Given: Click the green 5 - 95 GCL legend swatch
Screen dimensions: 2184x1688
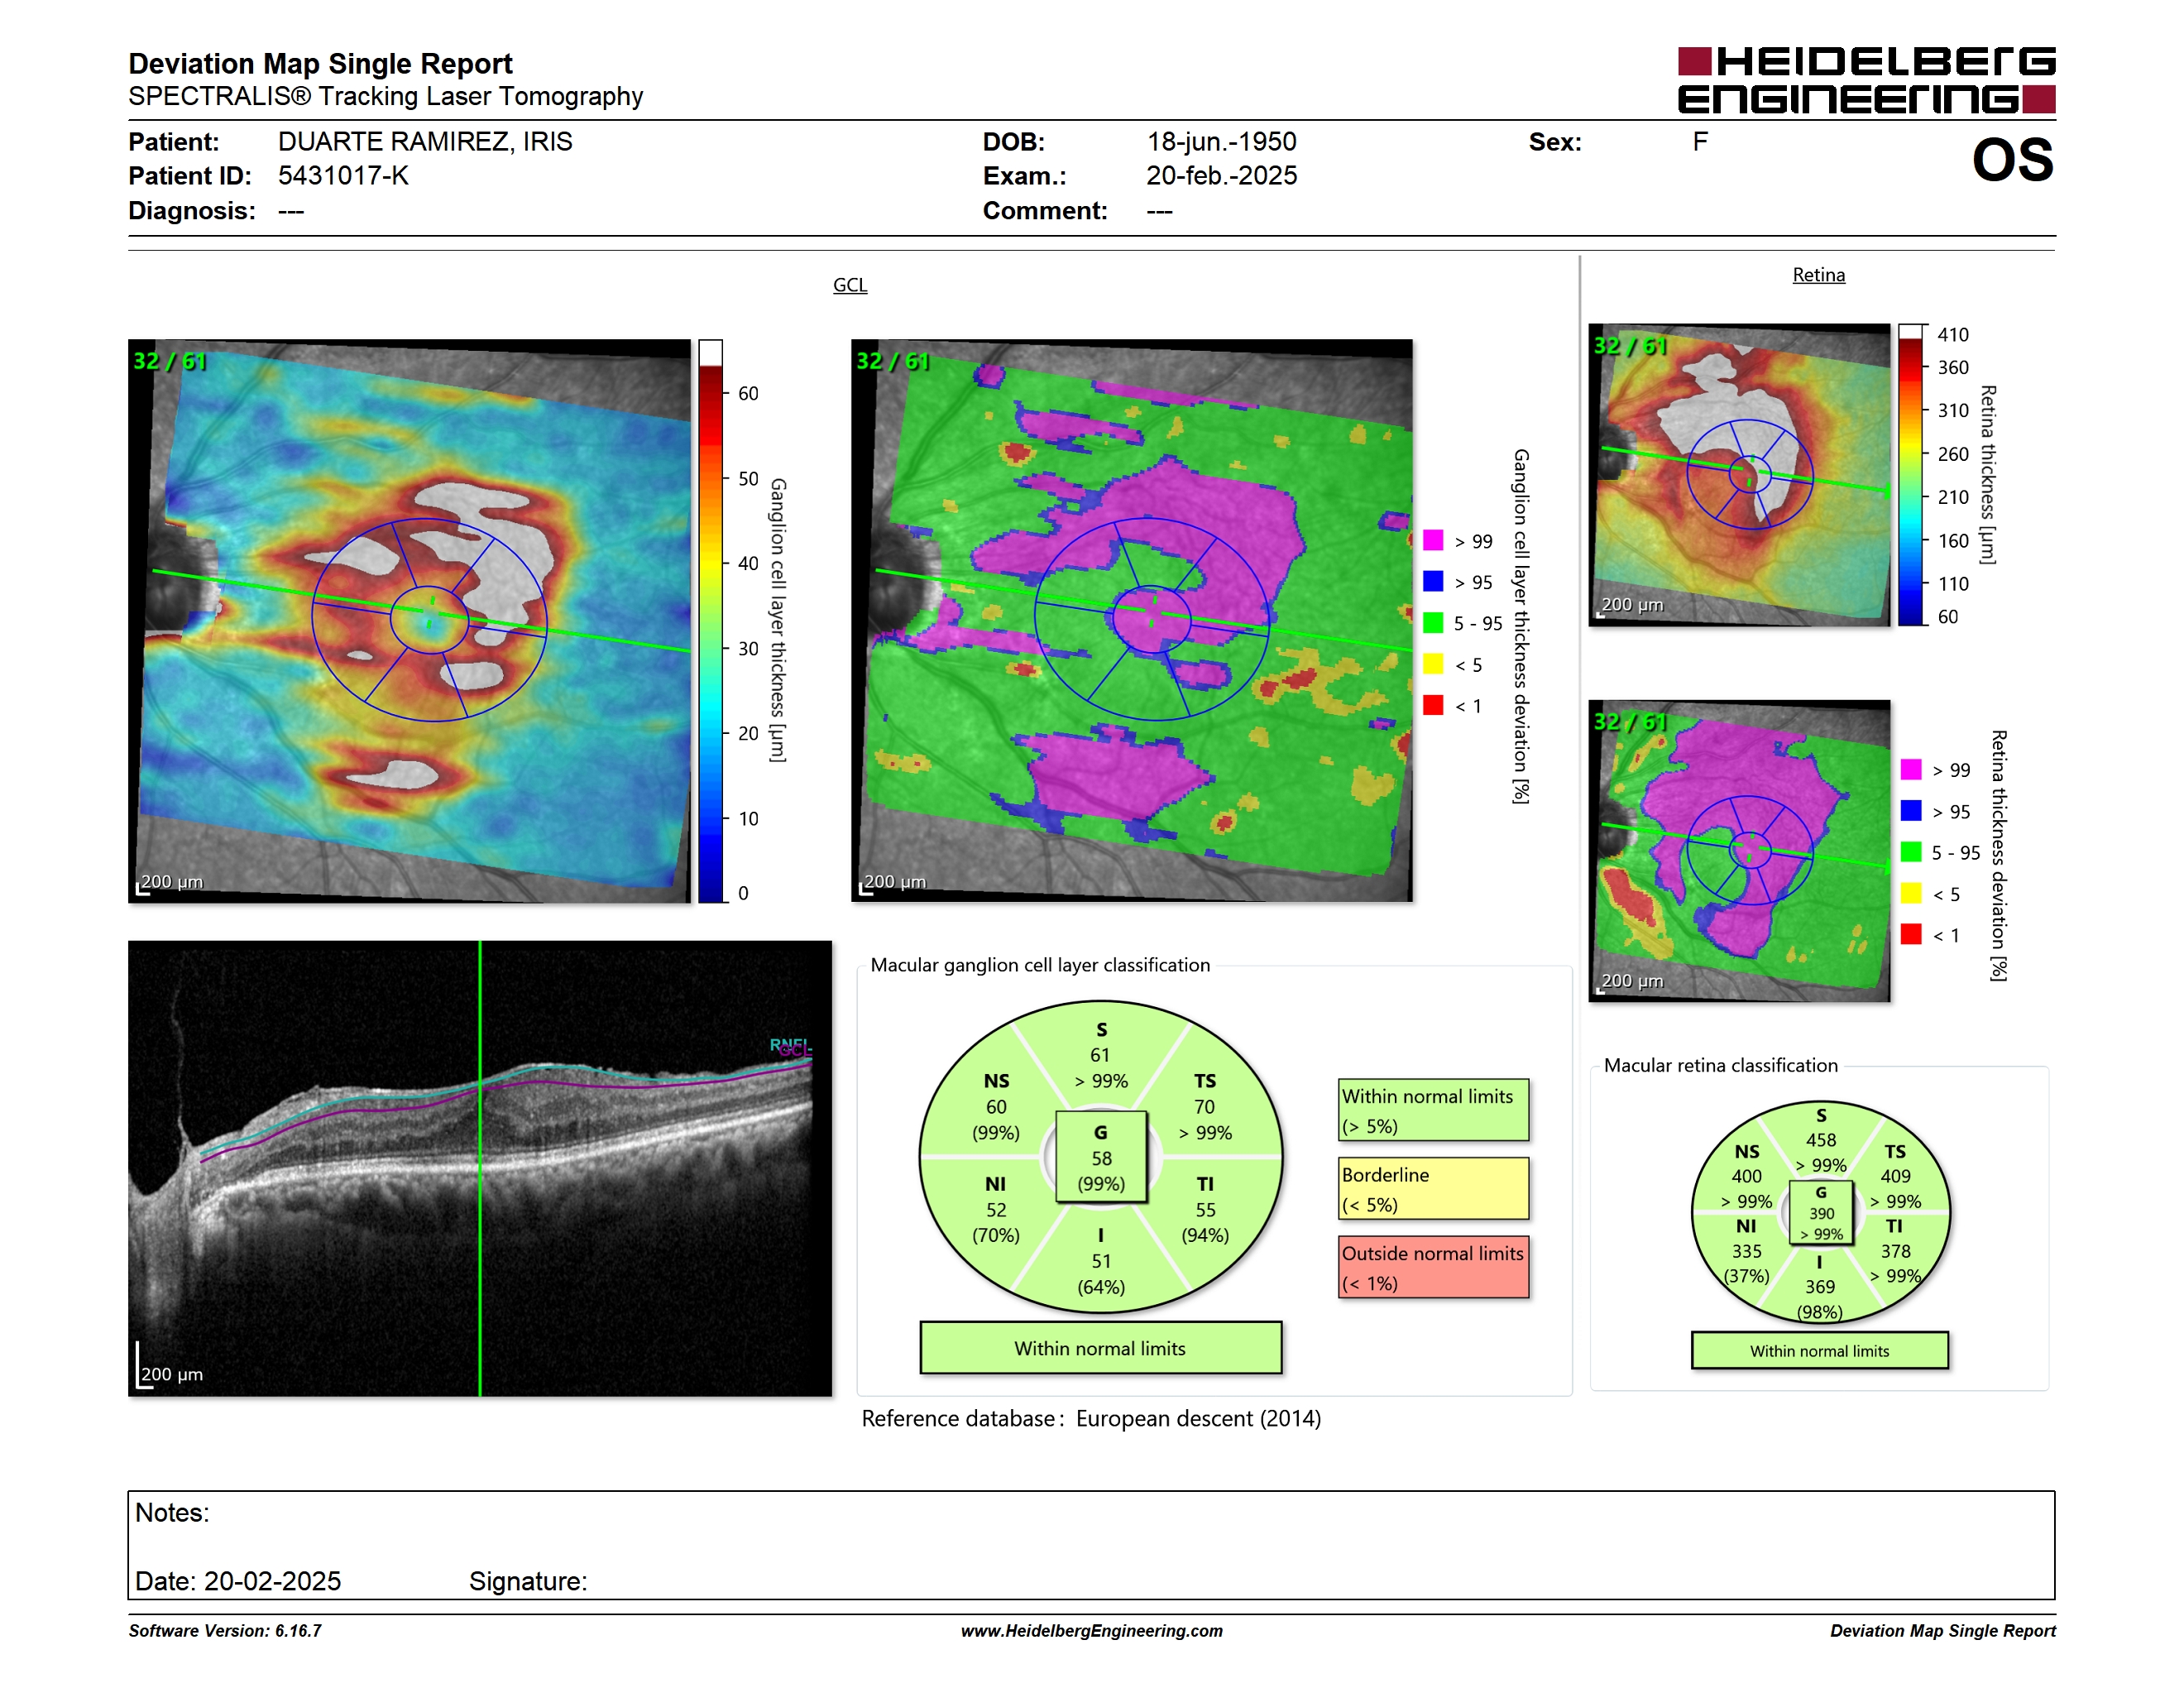Looking at the screenshot, I should click(1433, 623).
